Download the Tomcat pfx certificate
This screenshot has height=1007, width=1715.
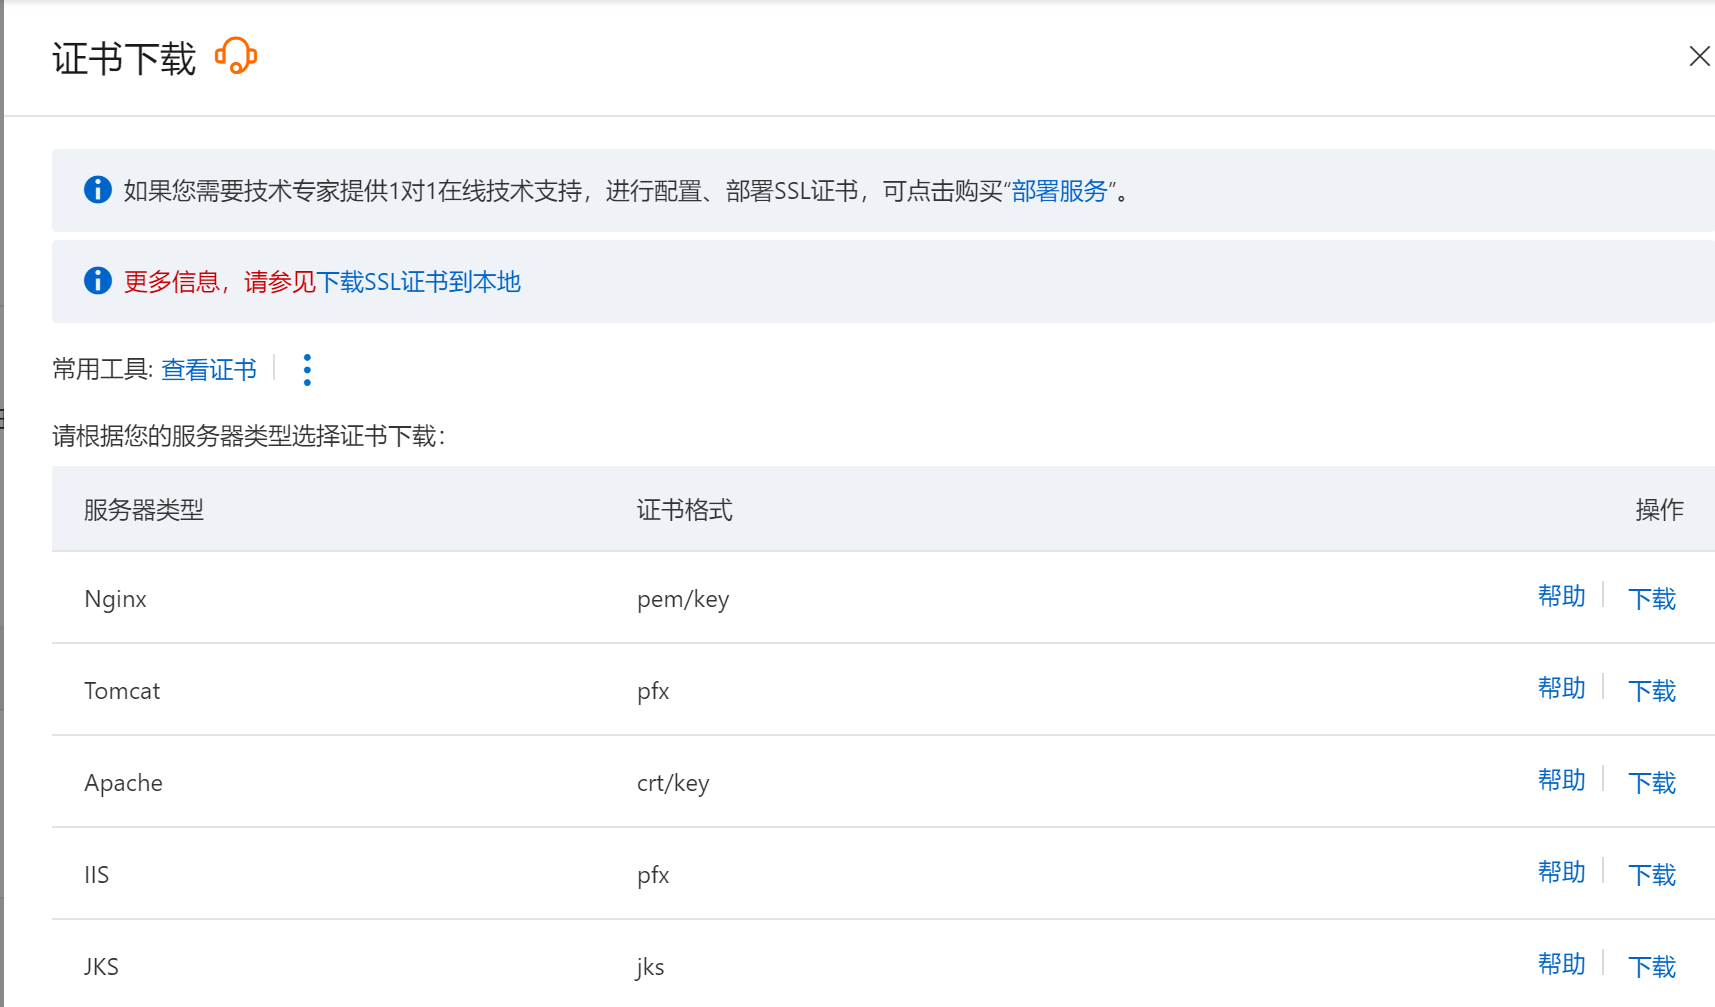point(1652,691)
